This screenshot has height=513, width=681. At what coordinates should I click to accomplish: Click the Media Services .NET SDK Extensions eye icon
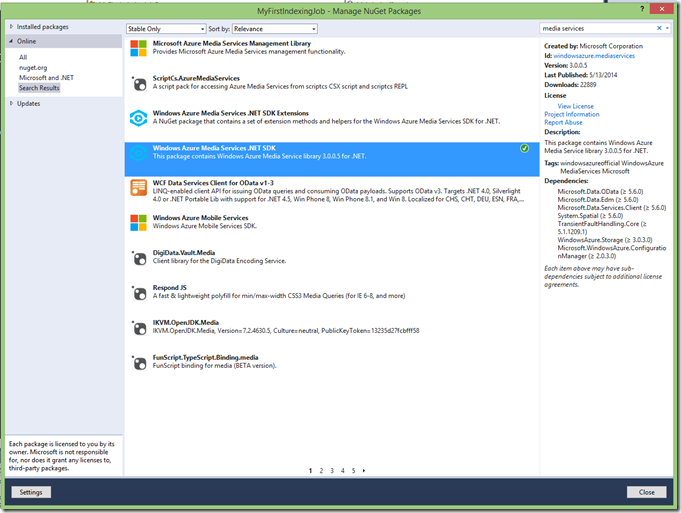pos(139,119)
